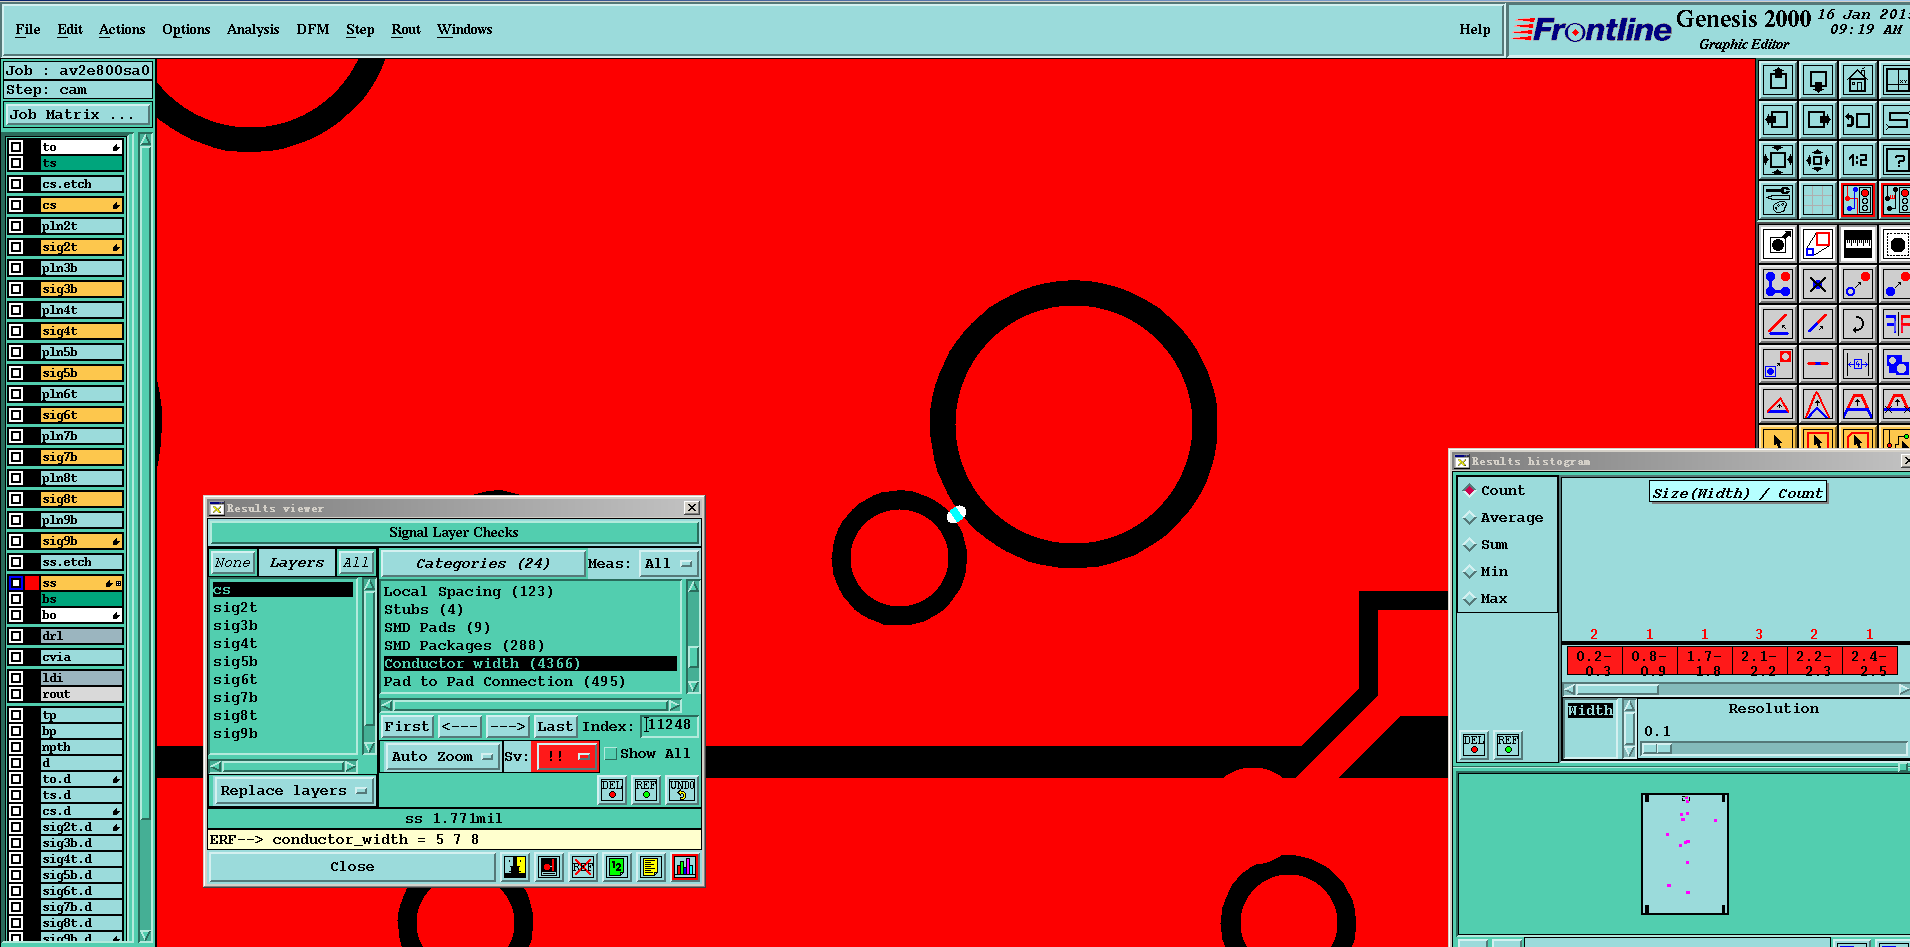The width and height of the screenshot is (1910, 947).
Task: Open the red Sv severity dropdown
Action: [x=567, y=757]
